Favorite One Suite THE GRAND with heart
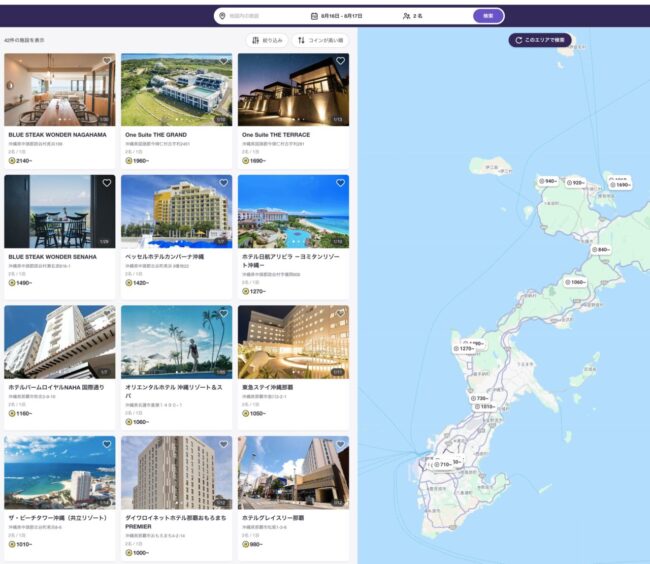 coord(224,61)
